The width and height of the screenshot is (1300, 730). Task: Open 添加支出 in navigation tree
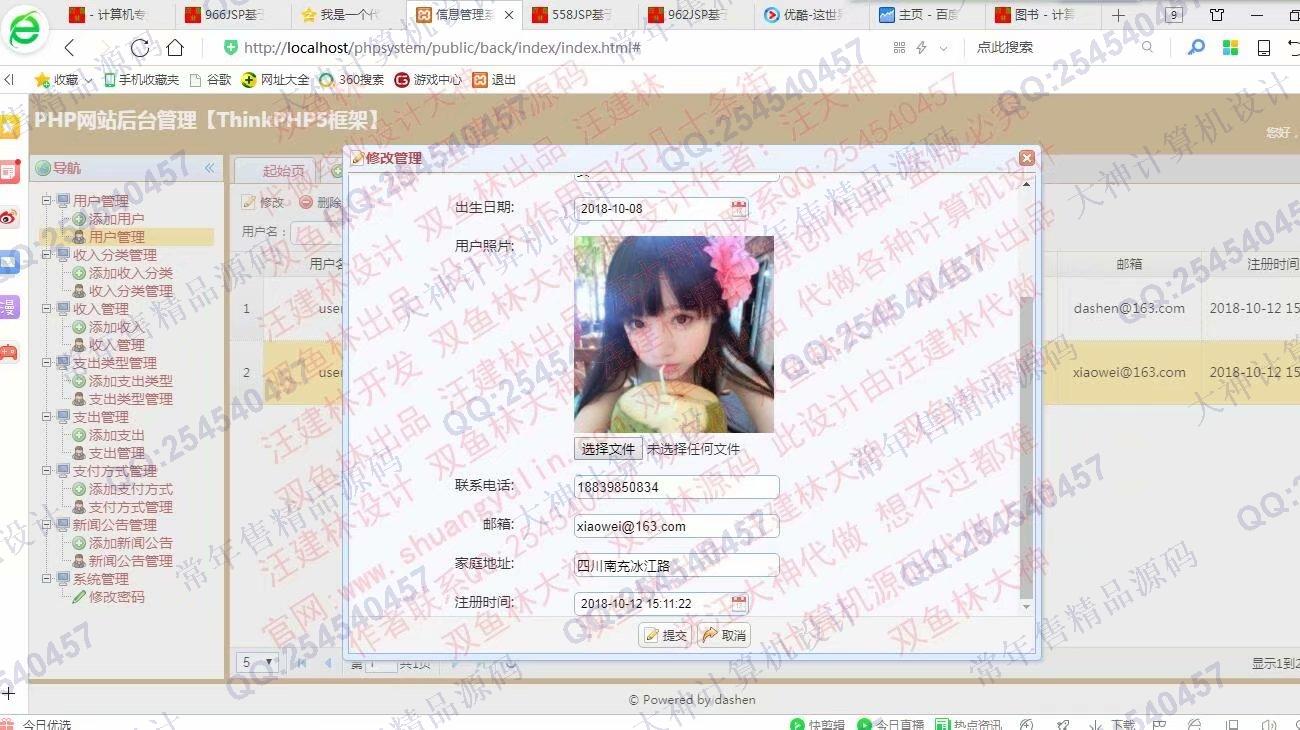(x=116, y=435)
